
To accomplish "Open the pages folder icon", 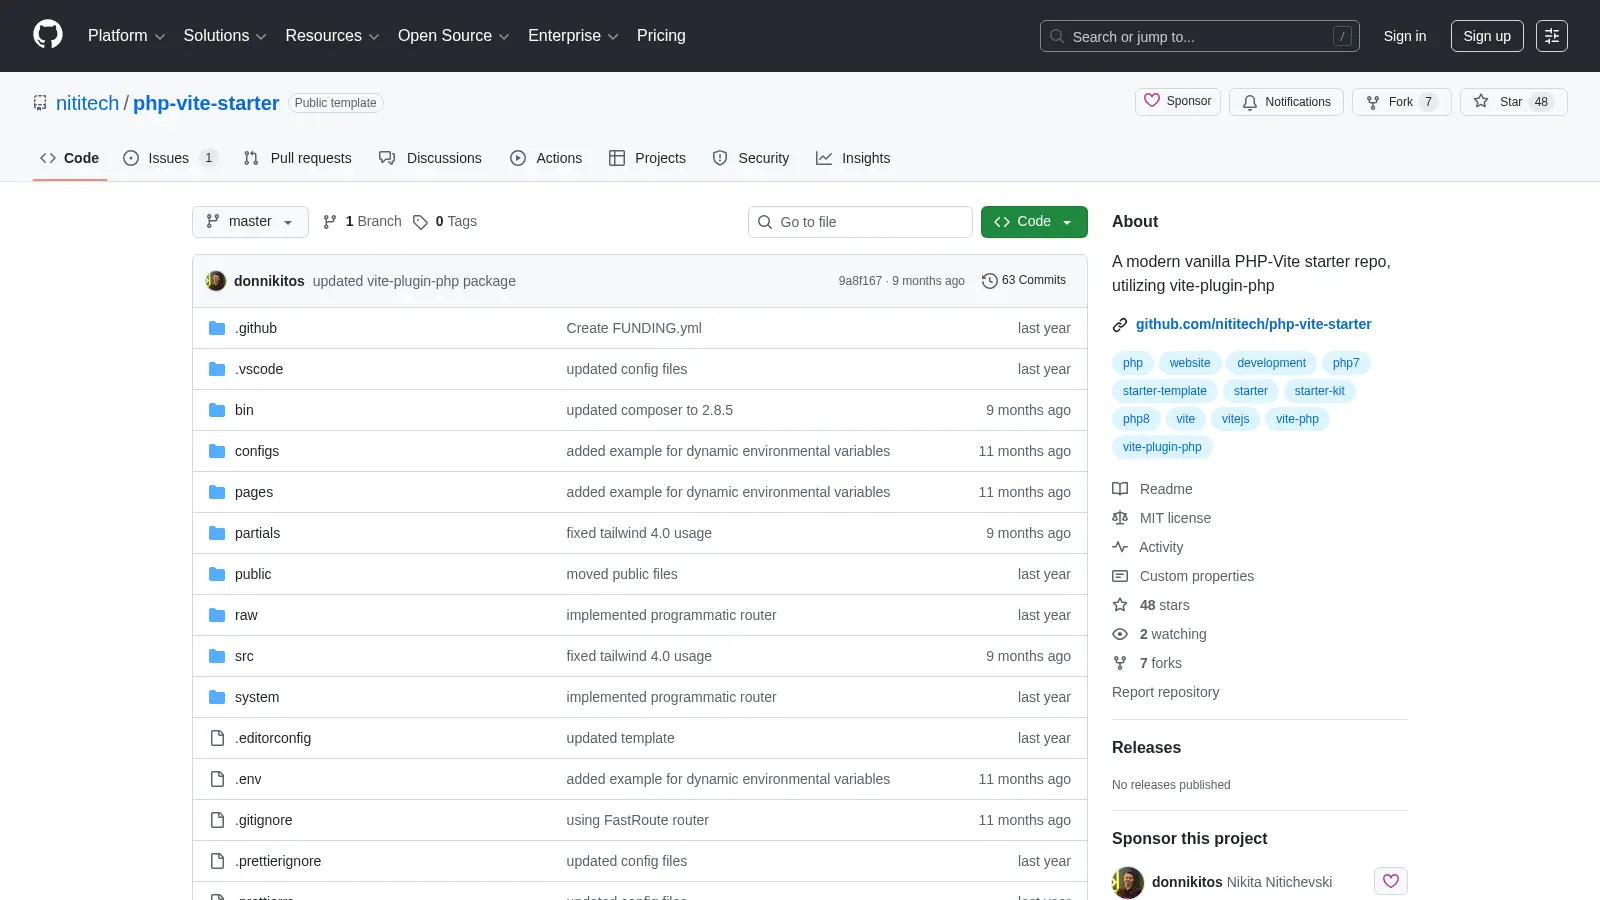I will [x=217, y=492].
